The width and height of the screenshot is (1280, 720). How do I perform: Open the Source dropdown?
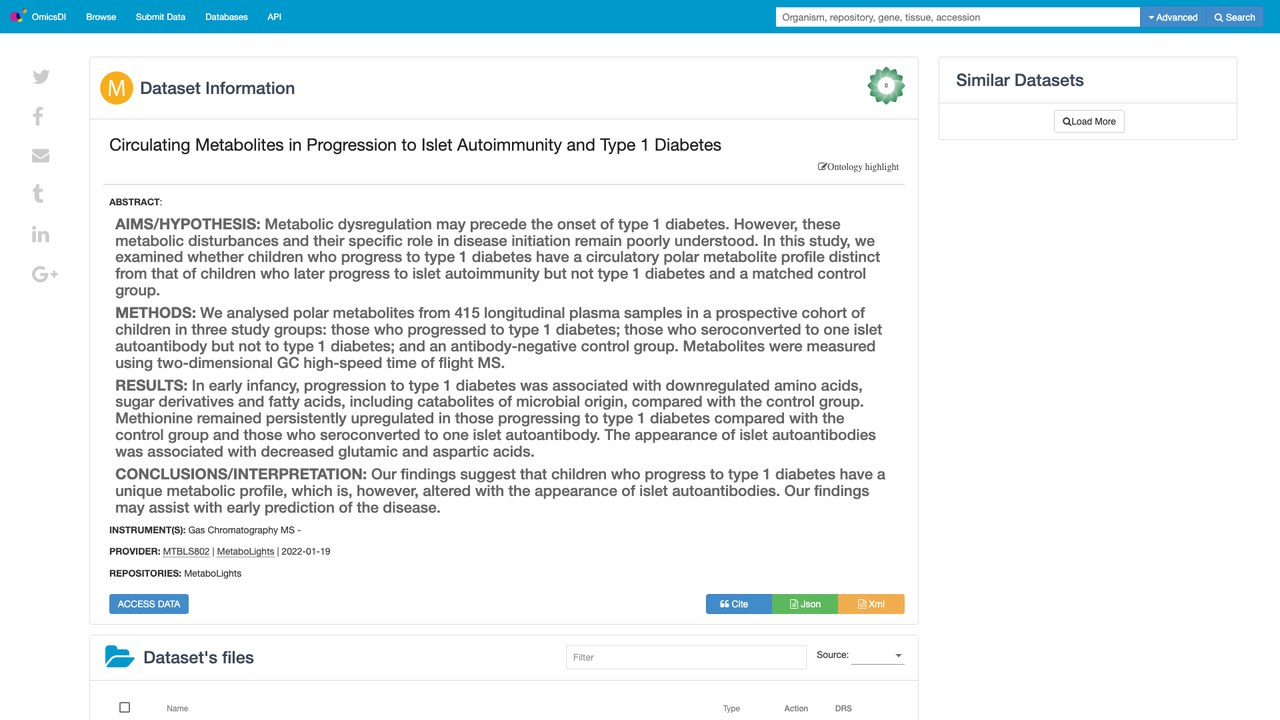(877, 656)
